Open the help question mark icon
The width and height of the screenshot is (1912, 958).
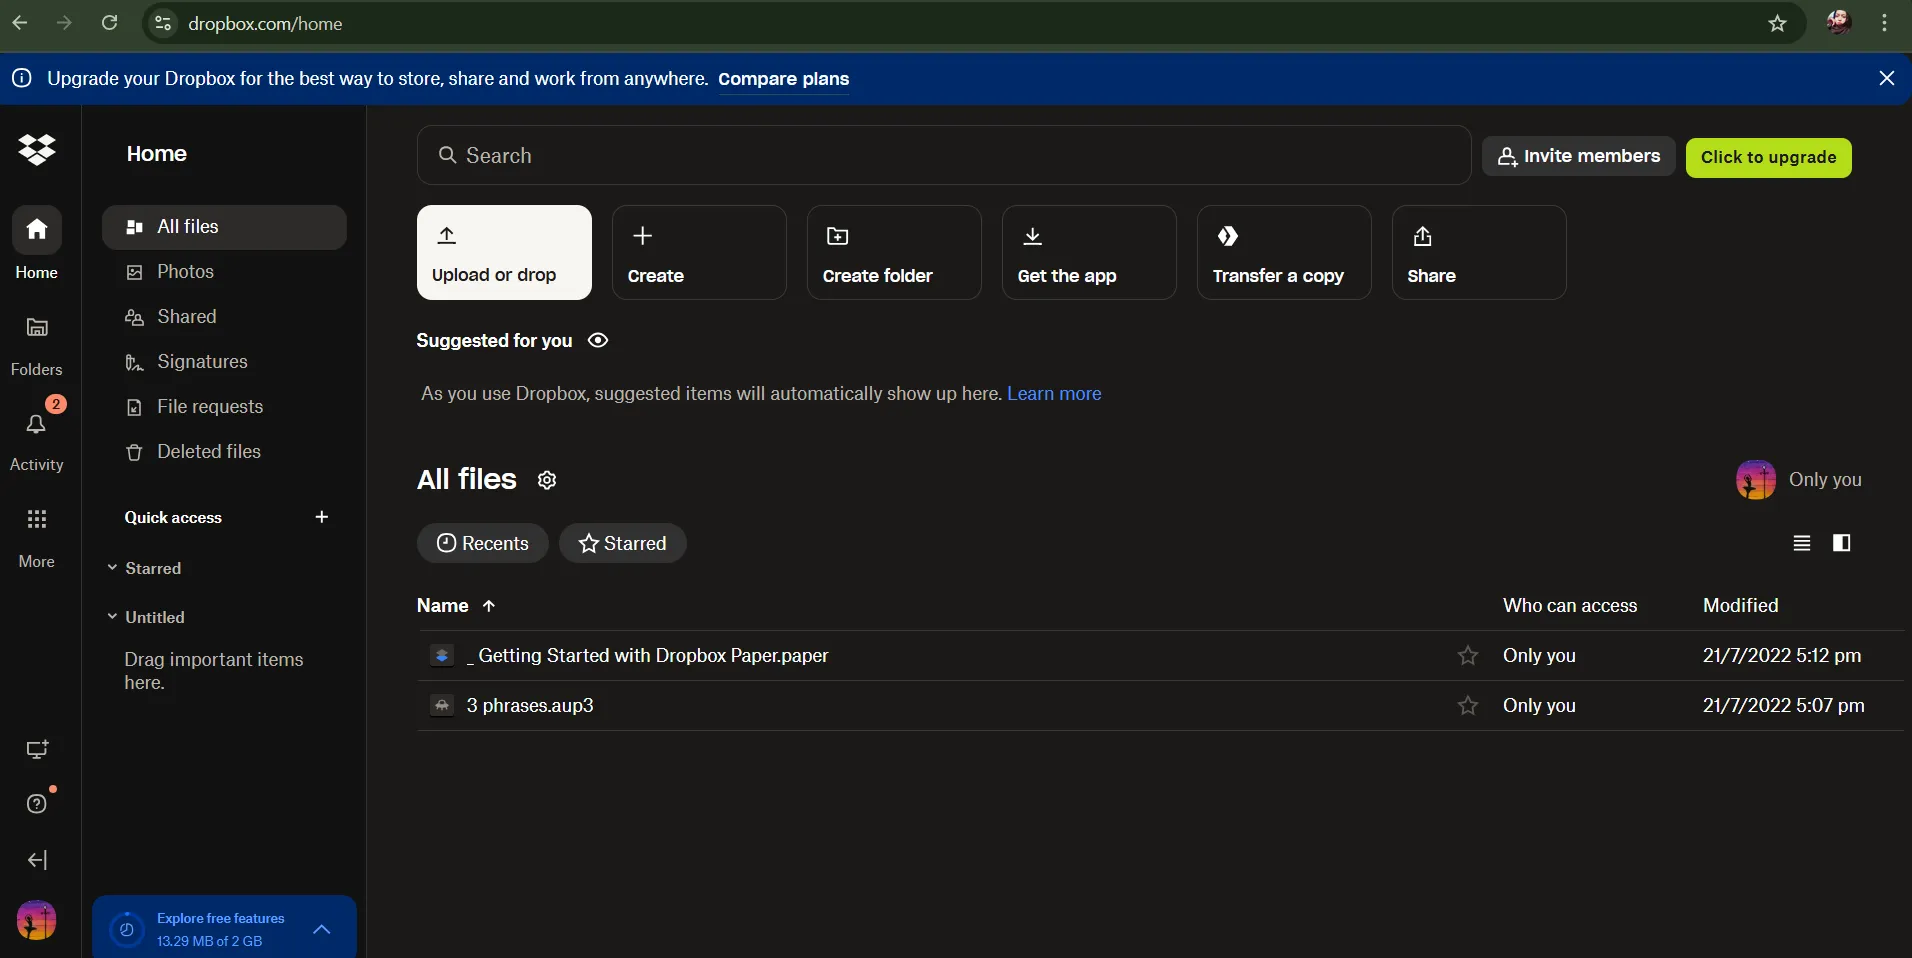click(x=37, y=804)
